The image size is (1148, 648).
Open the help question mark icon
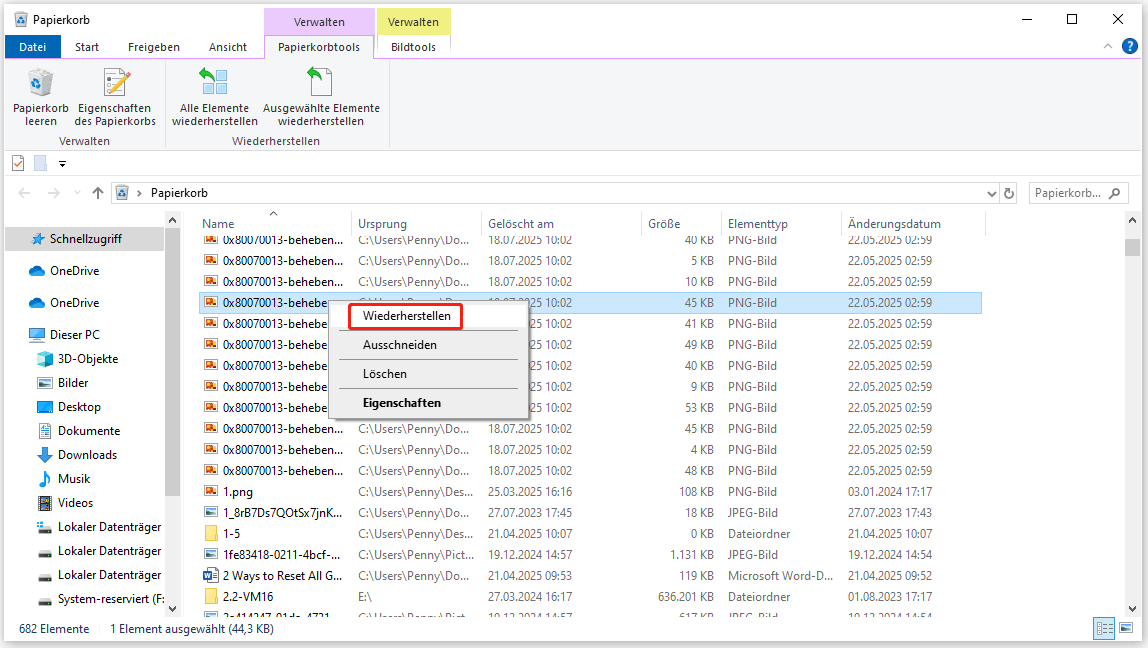(x=1130, y=46)
